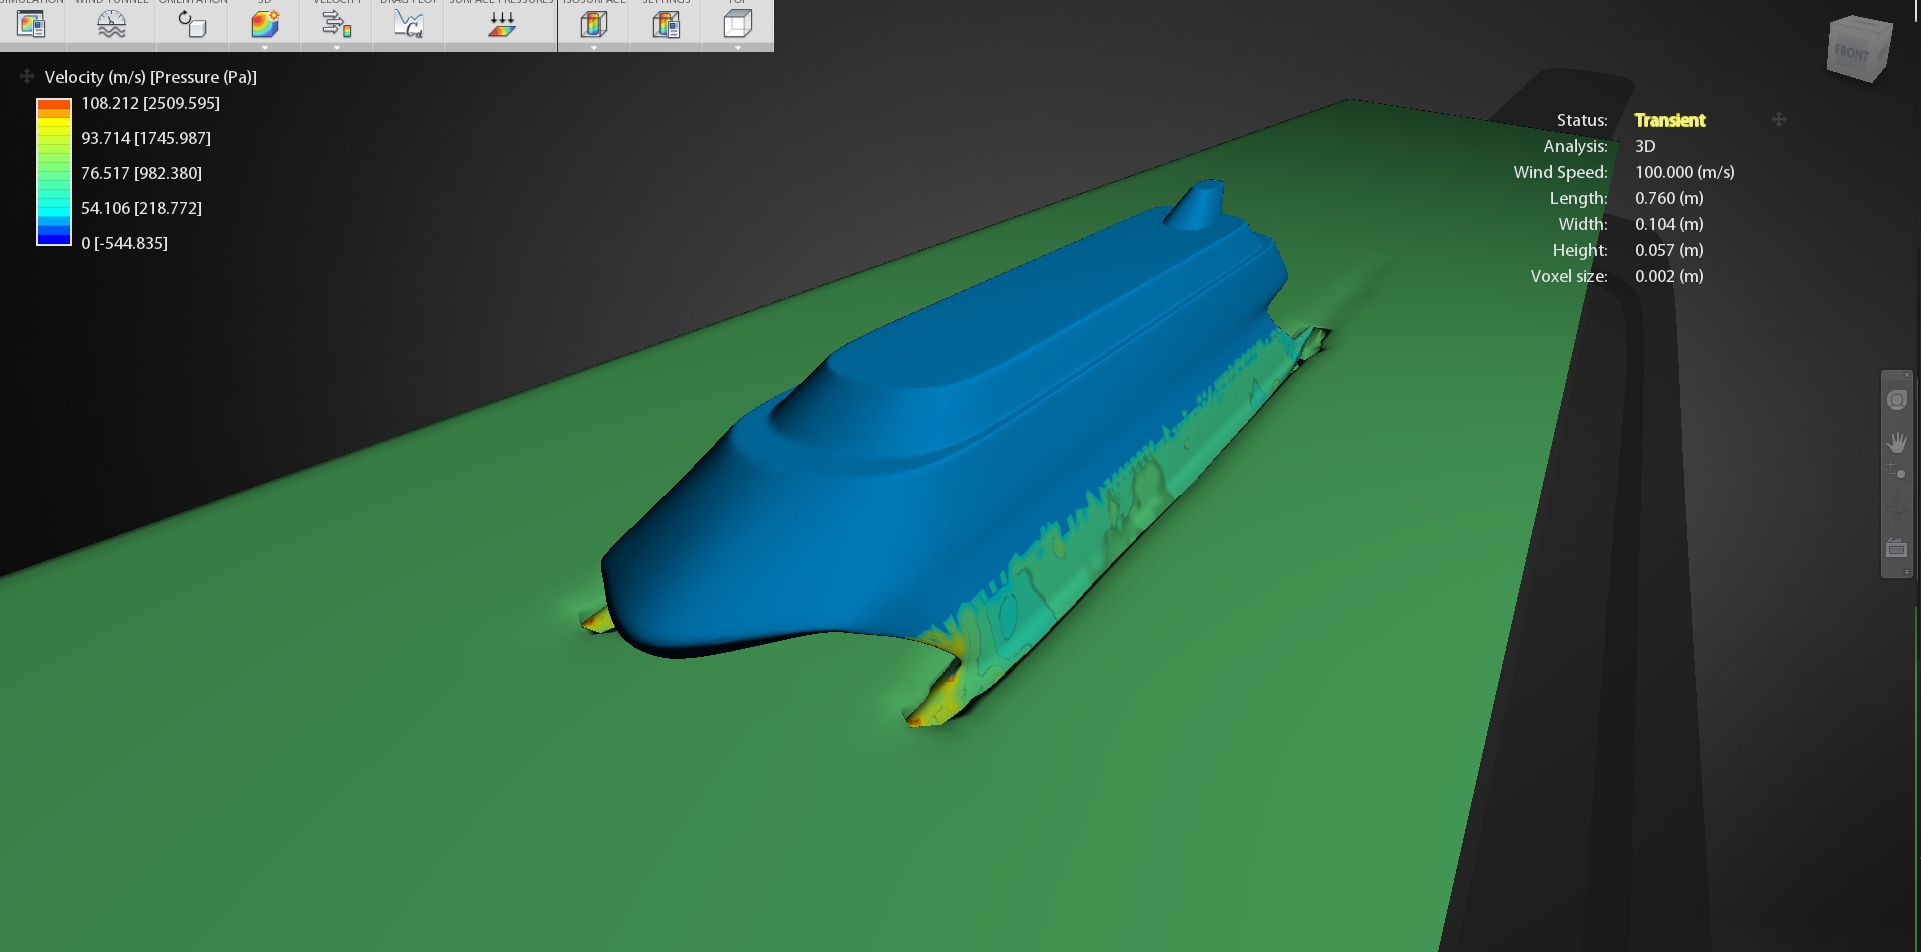Click the Isosurface cube icon

[x=594, y=24]
